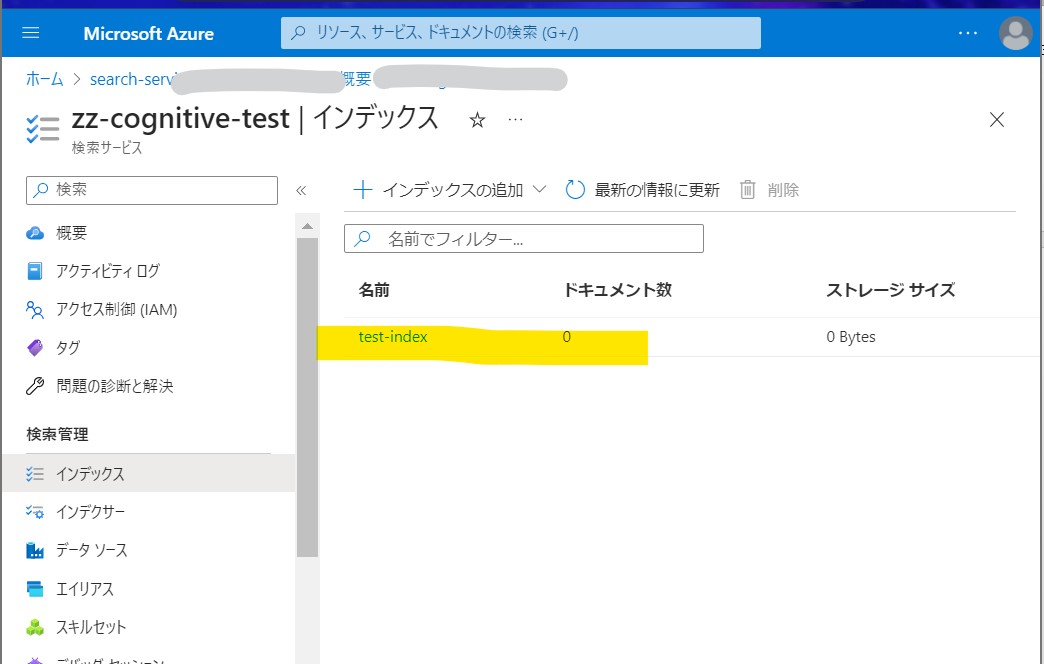Click the diagnose wrench icon
Viewport: 1044px width, 664px height.
click(x=35, y=386)
